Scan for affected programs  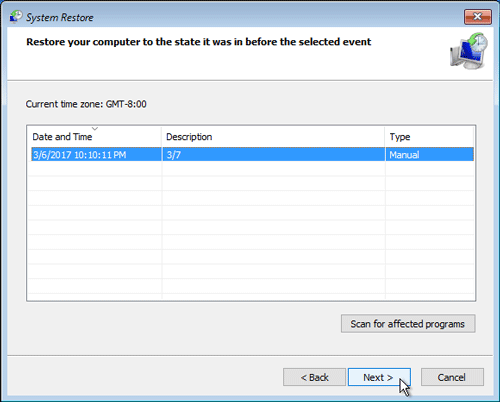(408, 324)
